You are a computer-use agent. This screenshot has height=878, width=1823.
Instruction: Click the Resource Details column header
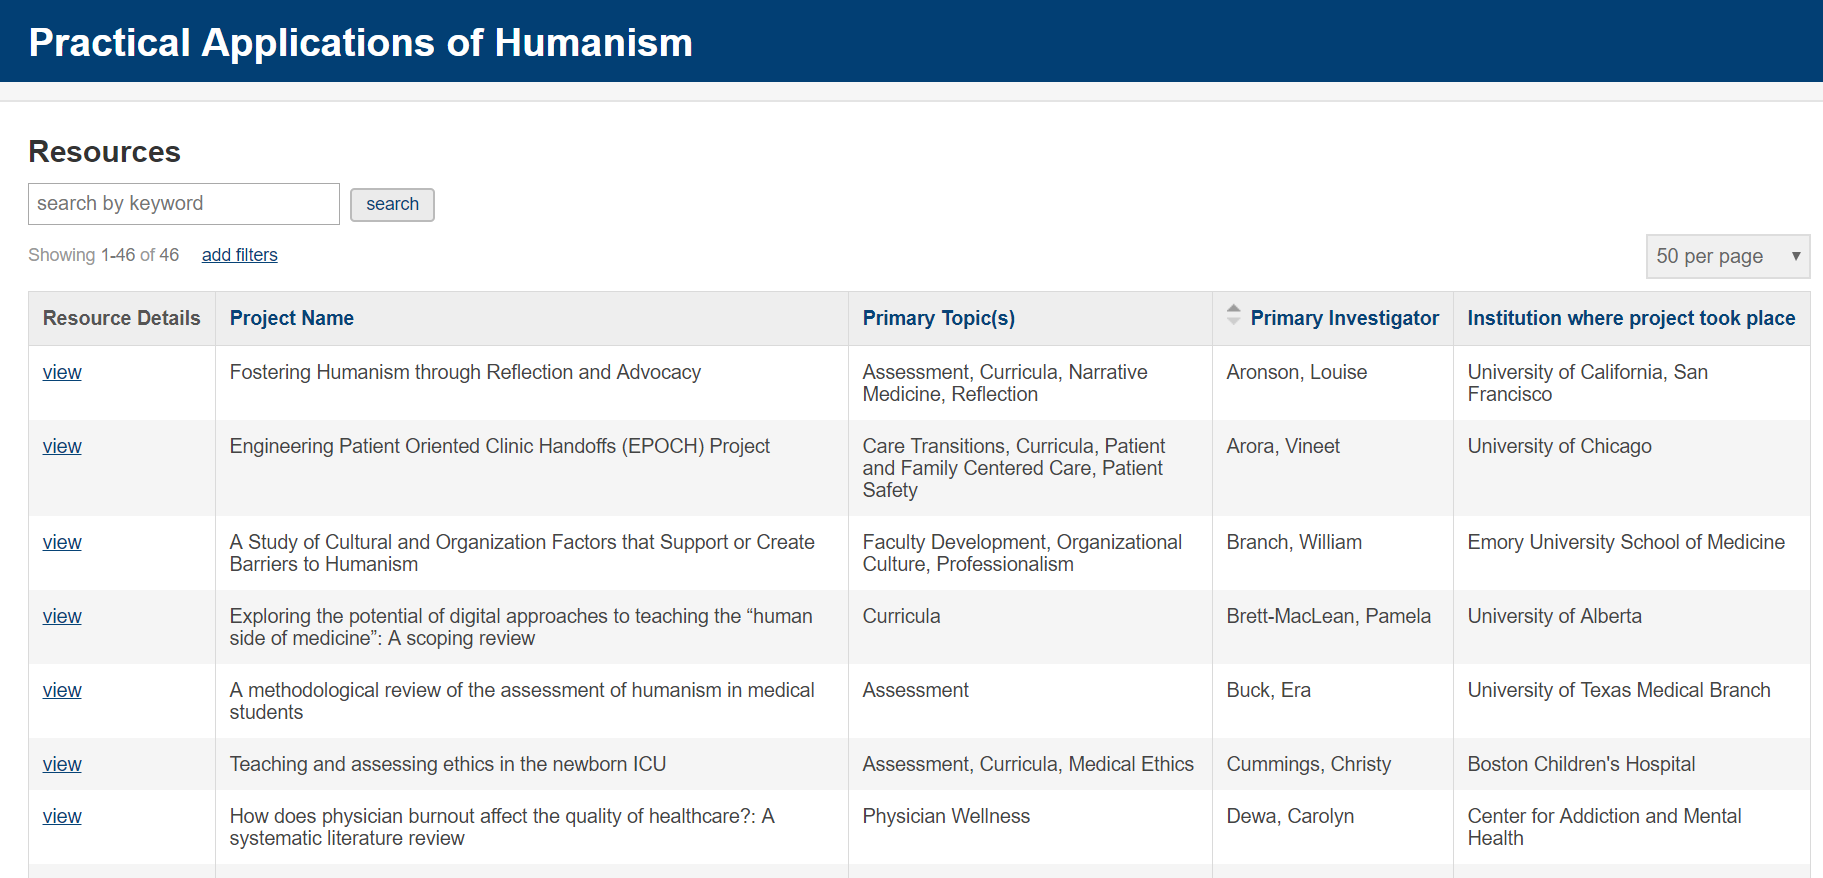[x=121, y=318]
